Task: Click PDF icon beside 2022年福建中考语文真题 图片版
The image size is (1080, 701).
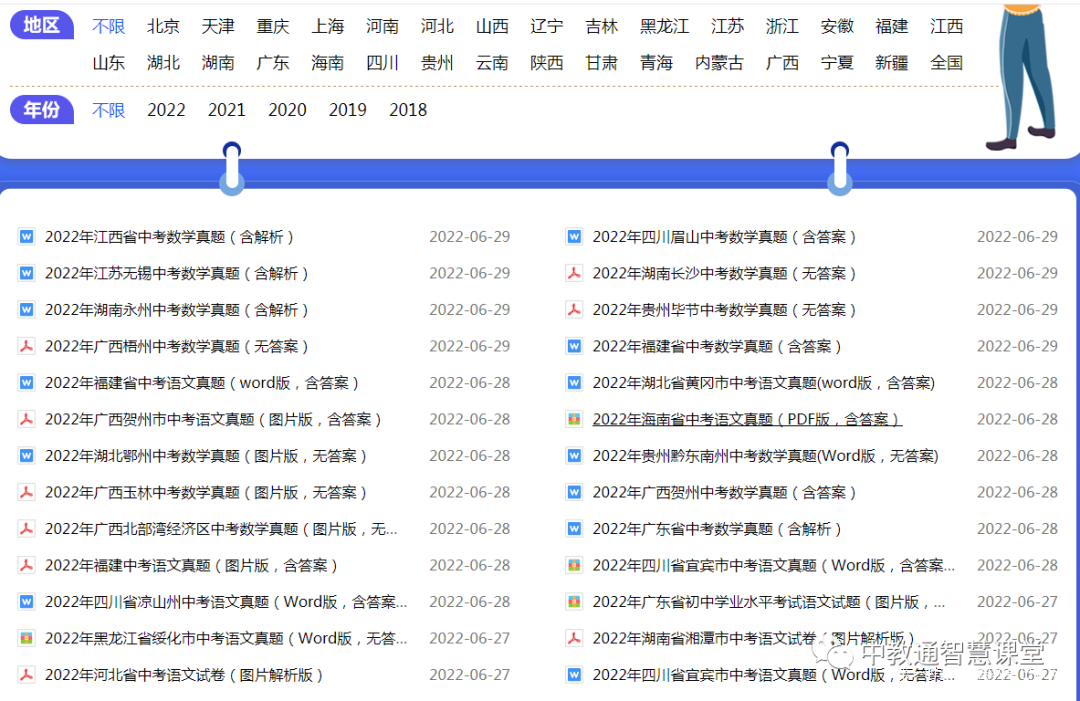Action: point(26,565)
